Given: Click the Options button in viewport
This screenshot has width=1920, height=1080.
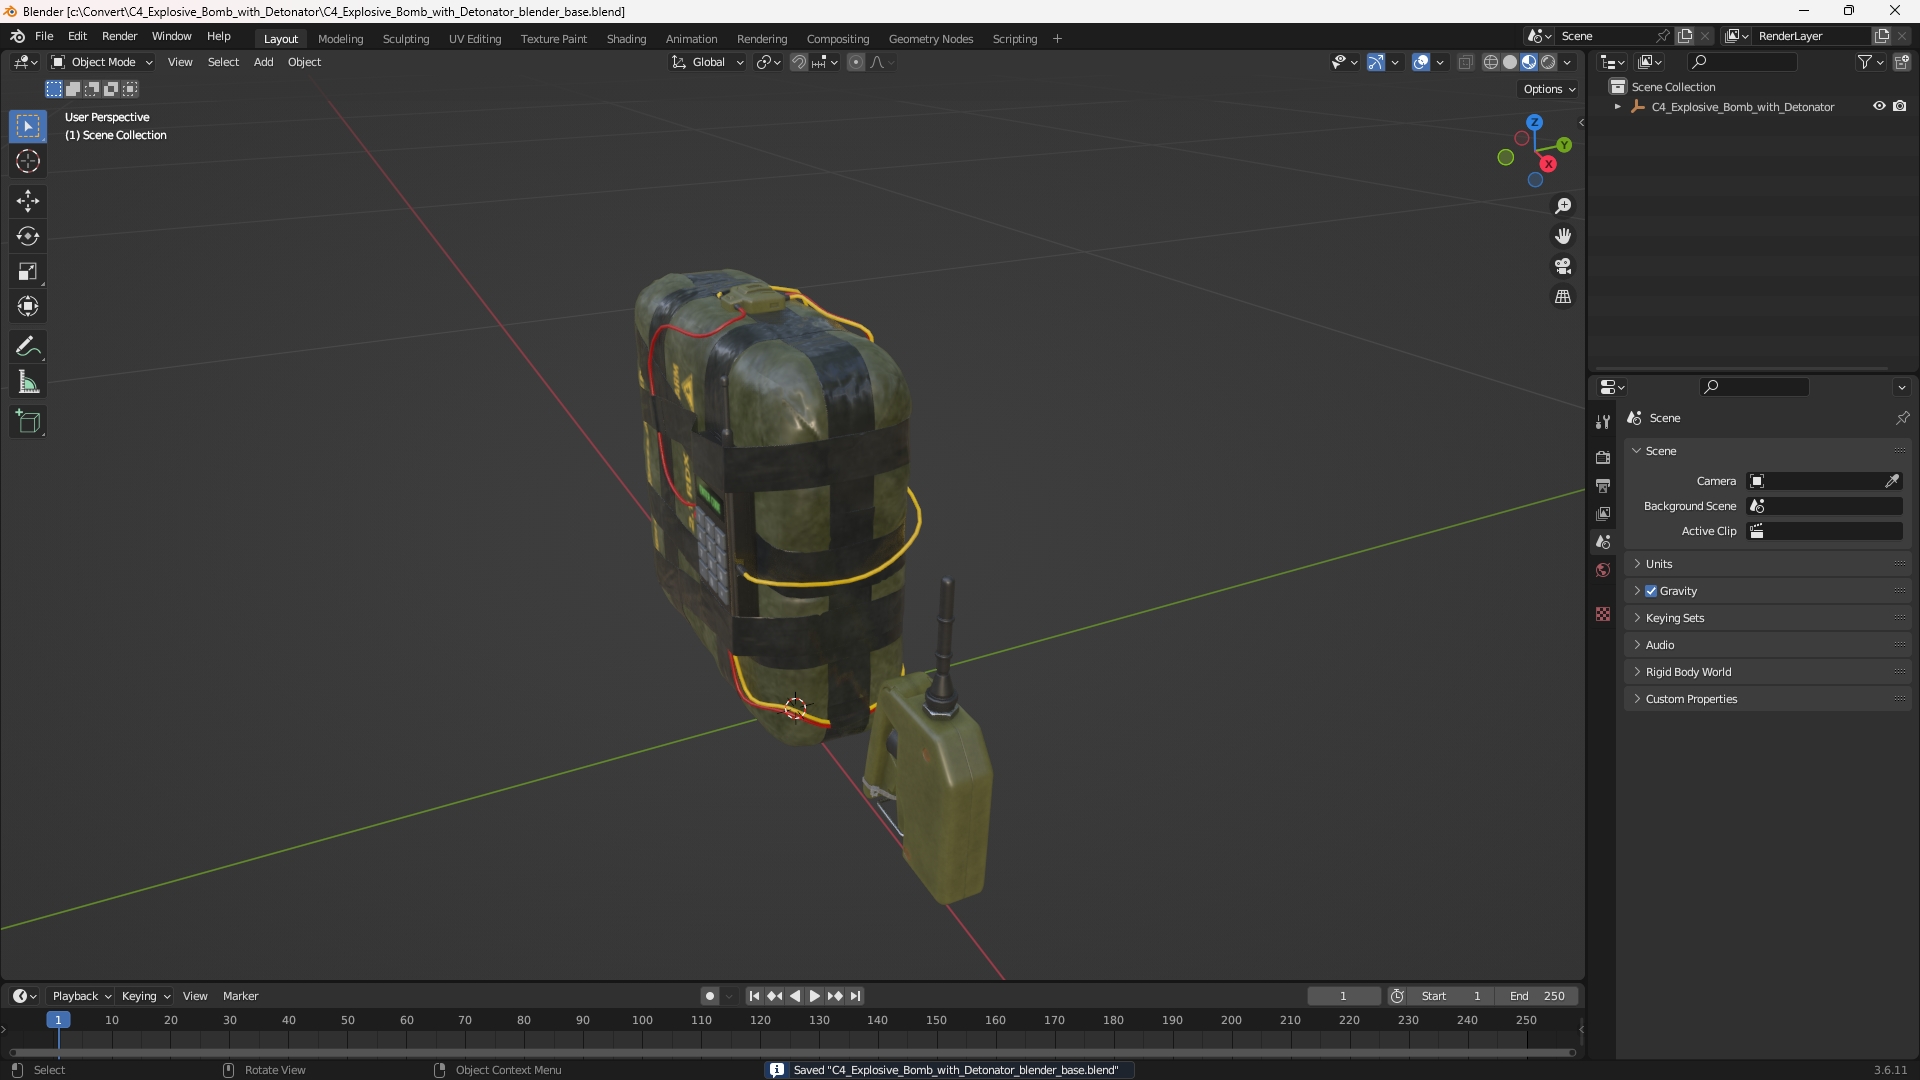Looking at the screenshot, I should pyautogui.click(x=1549, y=89).
